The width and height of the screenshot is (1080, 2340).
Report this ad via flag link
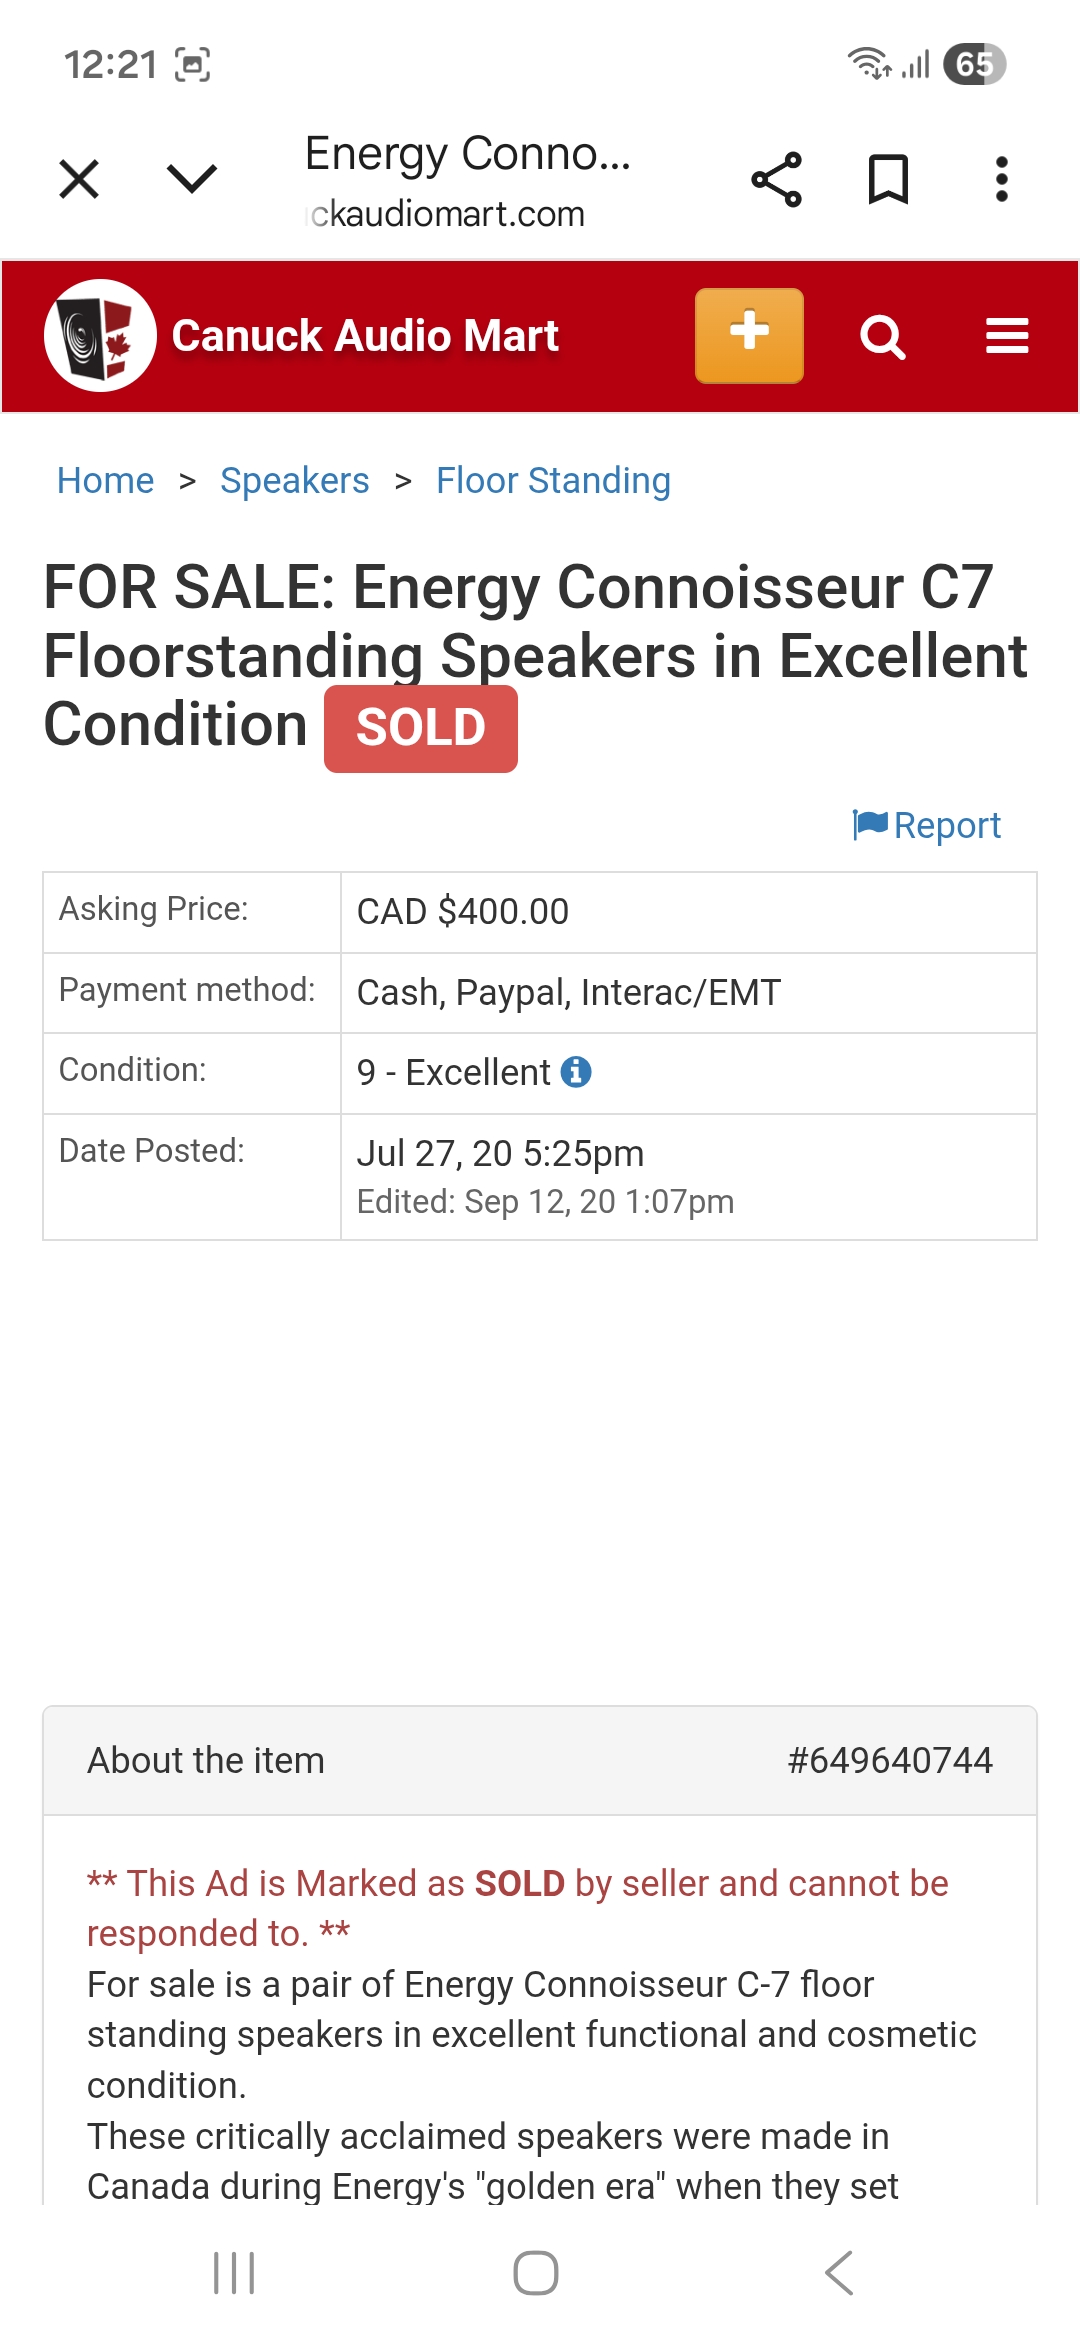(927, 826)
